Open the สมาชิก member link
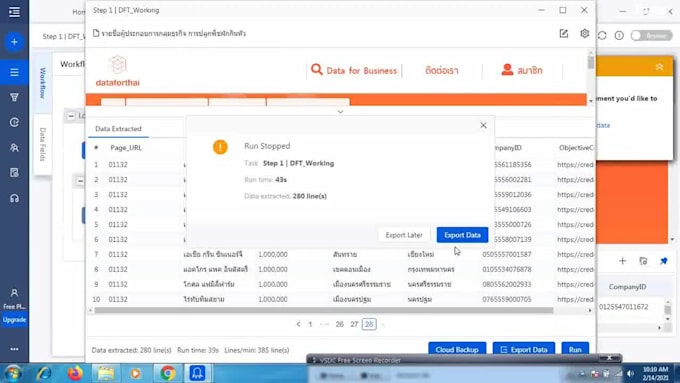This screenshot has height=383, width=680. pos(522,70)
